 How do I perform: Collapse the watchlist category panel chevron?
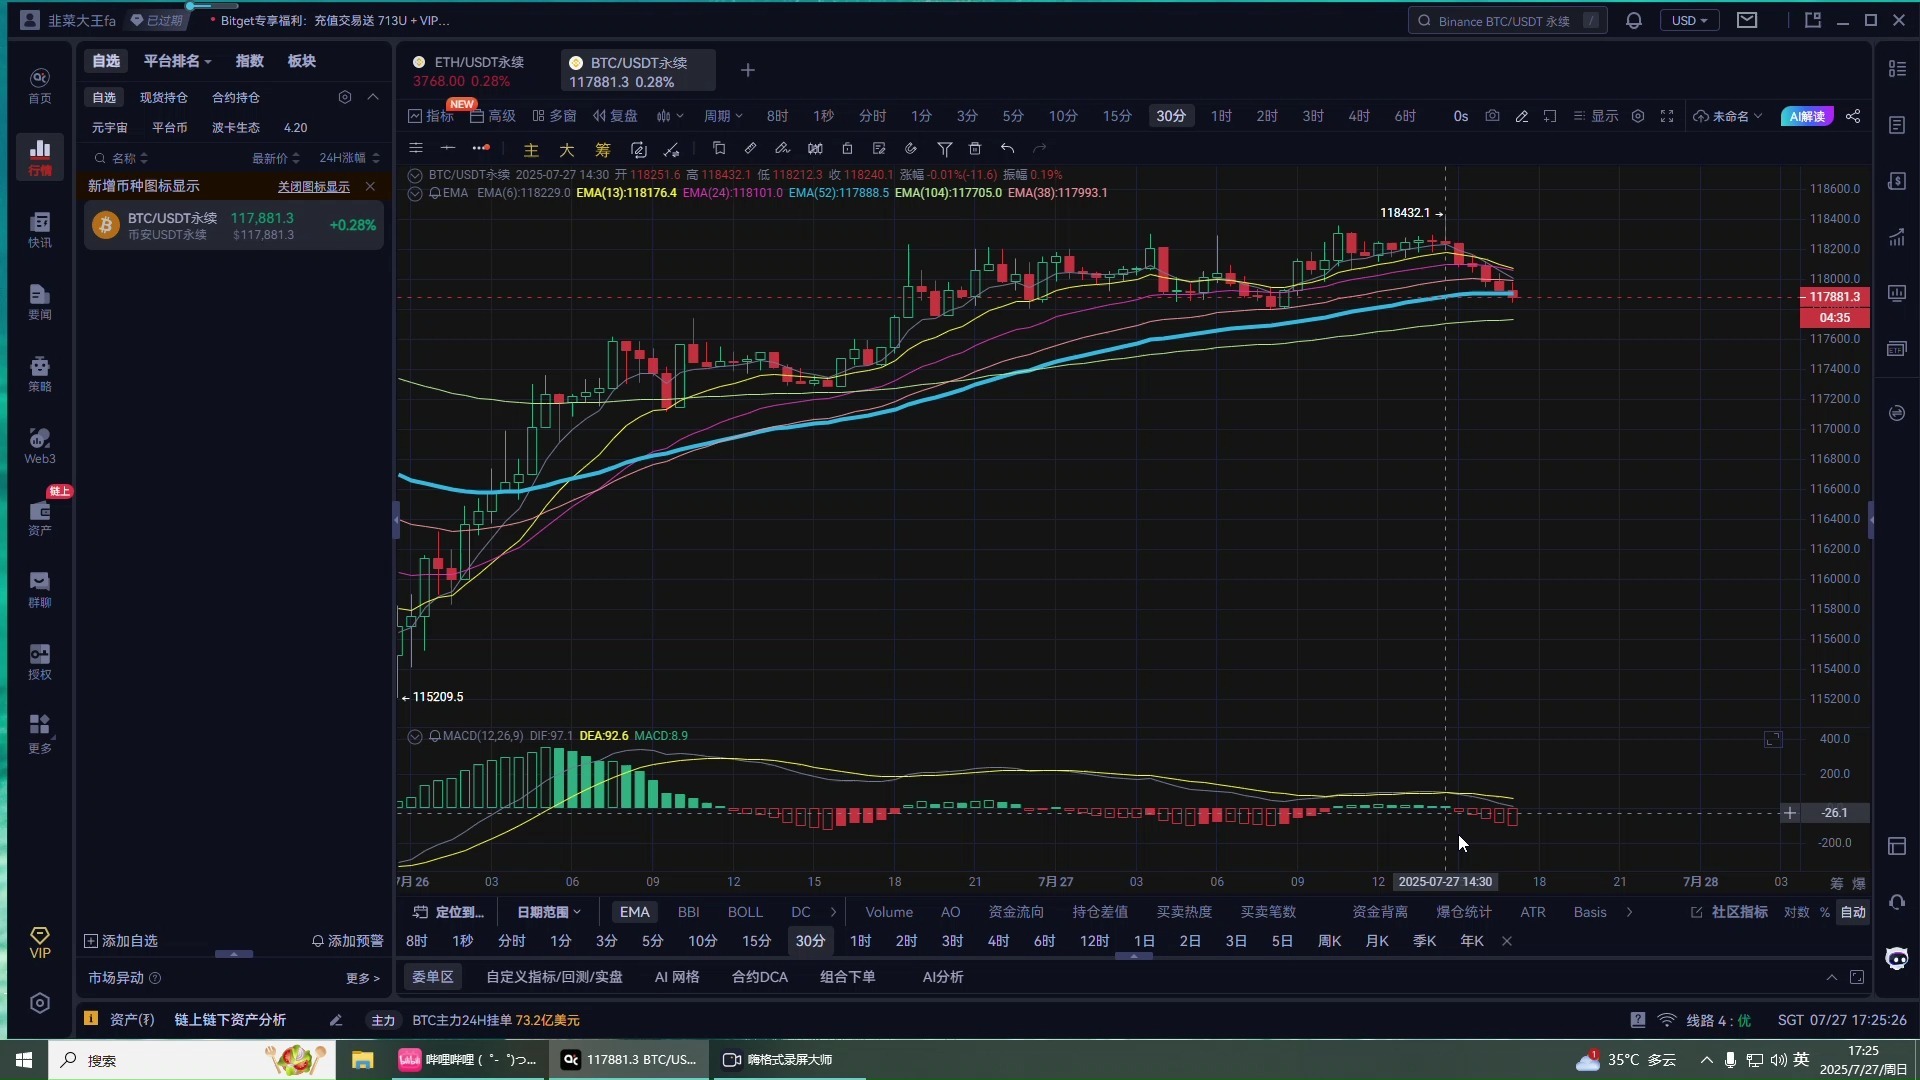click(x=373, y=97)
